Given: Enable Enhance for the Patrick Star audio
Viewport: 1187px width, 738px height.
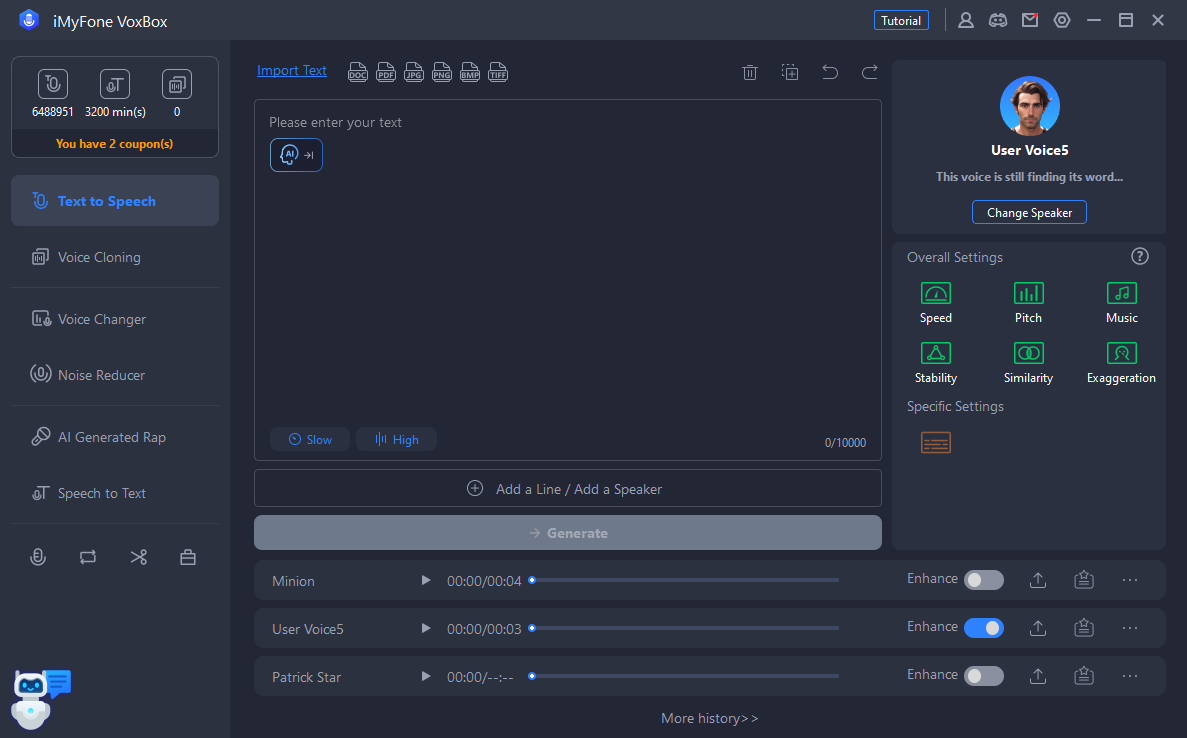Looking at the screenshot, I should tap(982, 675).
